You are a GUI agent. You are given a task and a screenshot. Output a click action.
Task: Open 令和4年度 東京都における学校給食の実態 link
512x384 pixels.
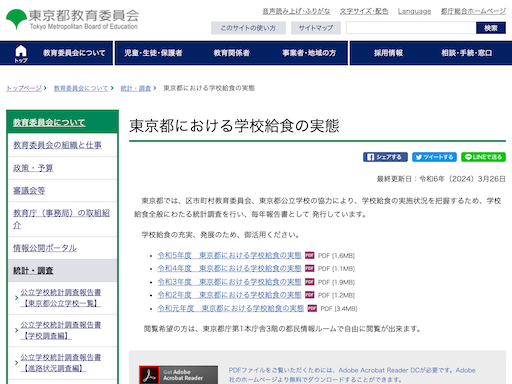[229, 268]
